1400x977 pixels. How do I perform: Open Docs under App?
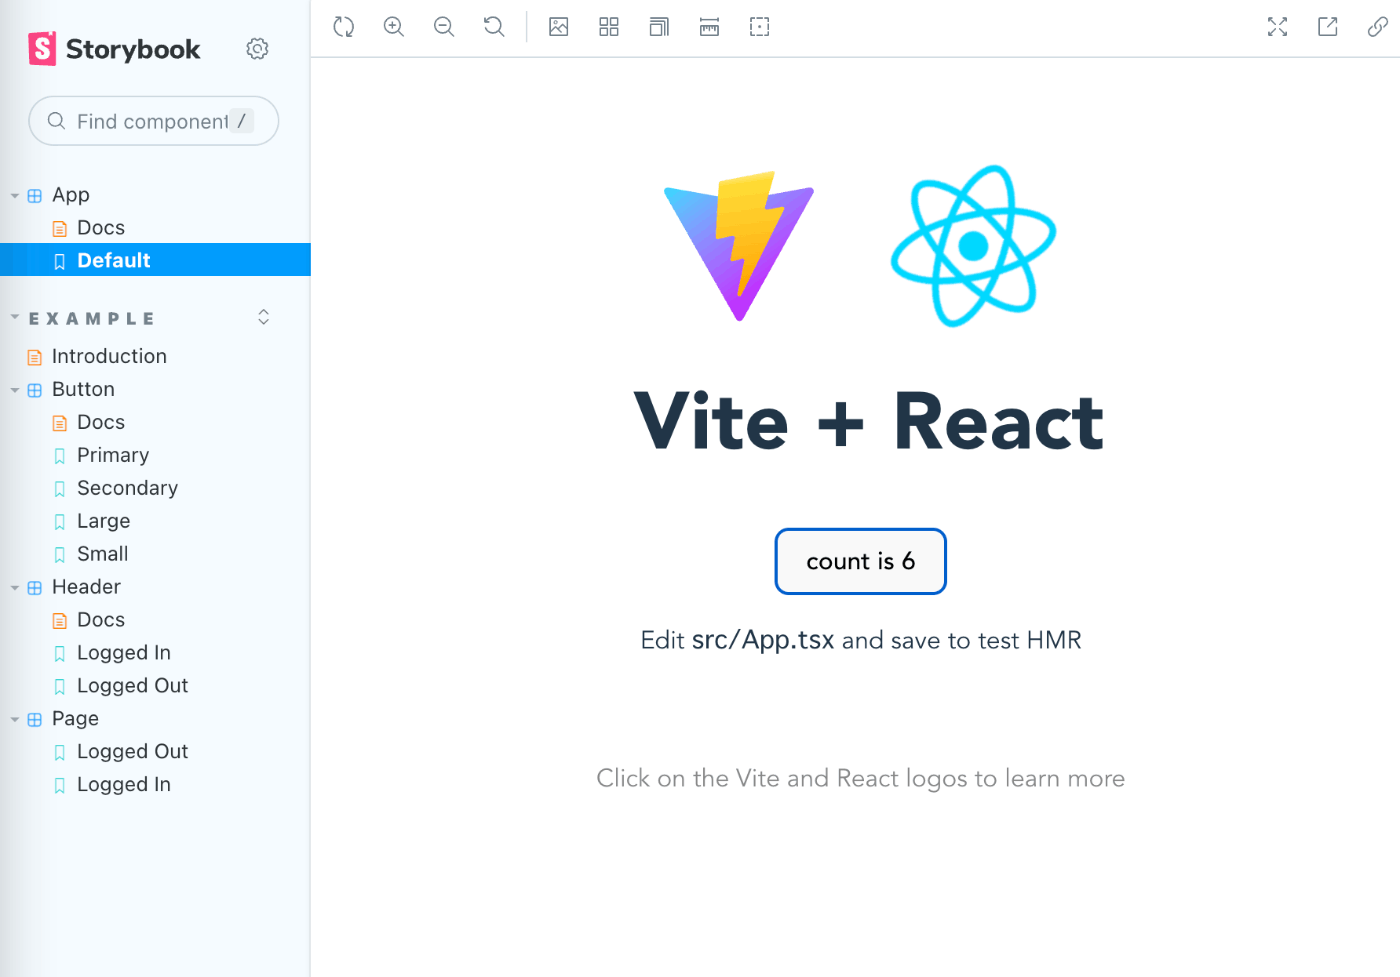pyautogui.click(x=101, y=228)
